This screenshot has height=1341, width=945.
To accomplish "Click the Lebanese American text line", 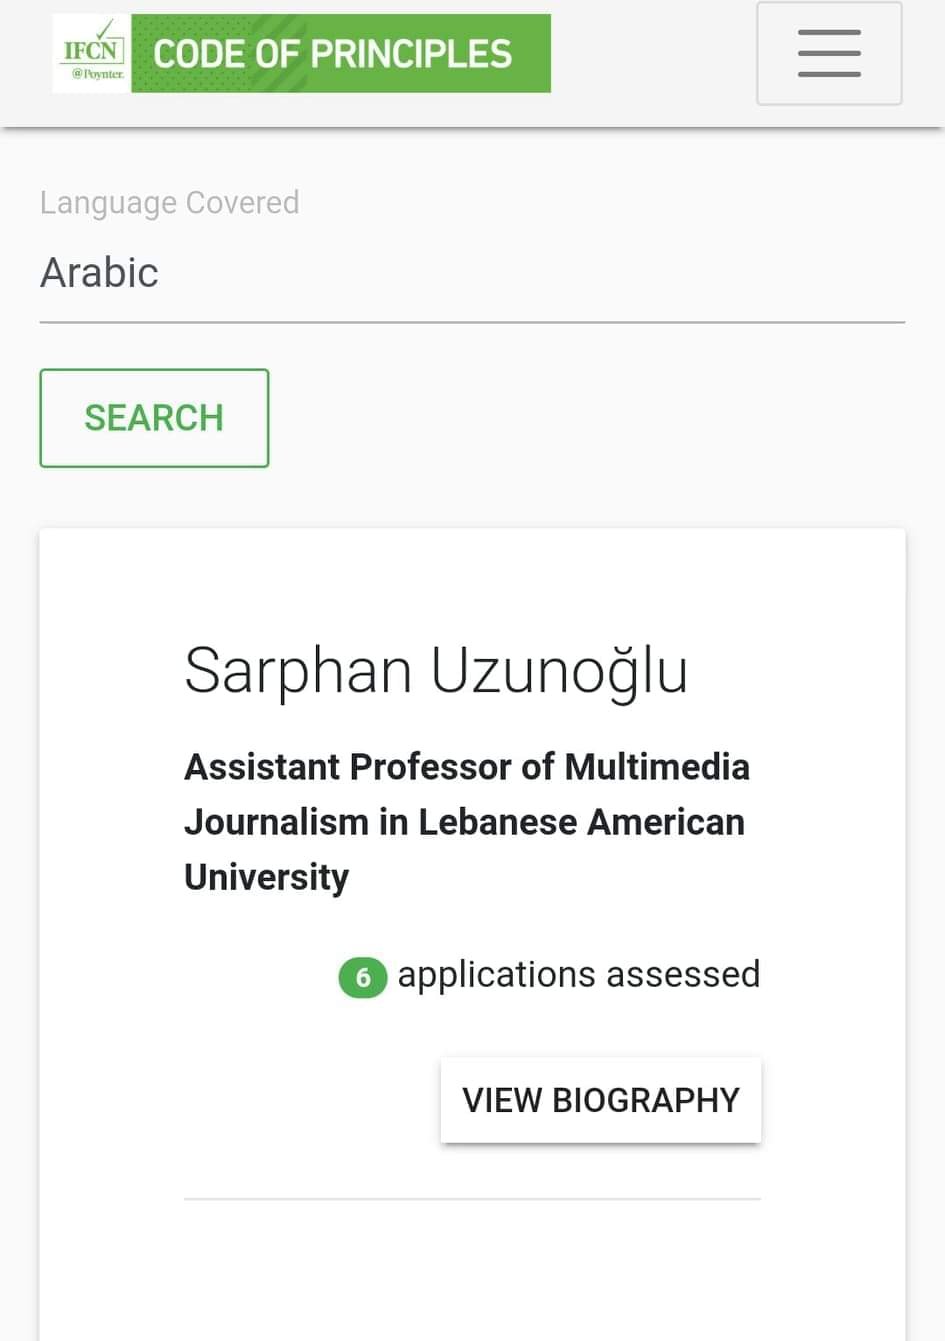I will (464, 822).
